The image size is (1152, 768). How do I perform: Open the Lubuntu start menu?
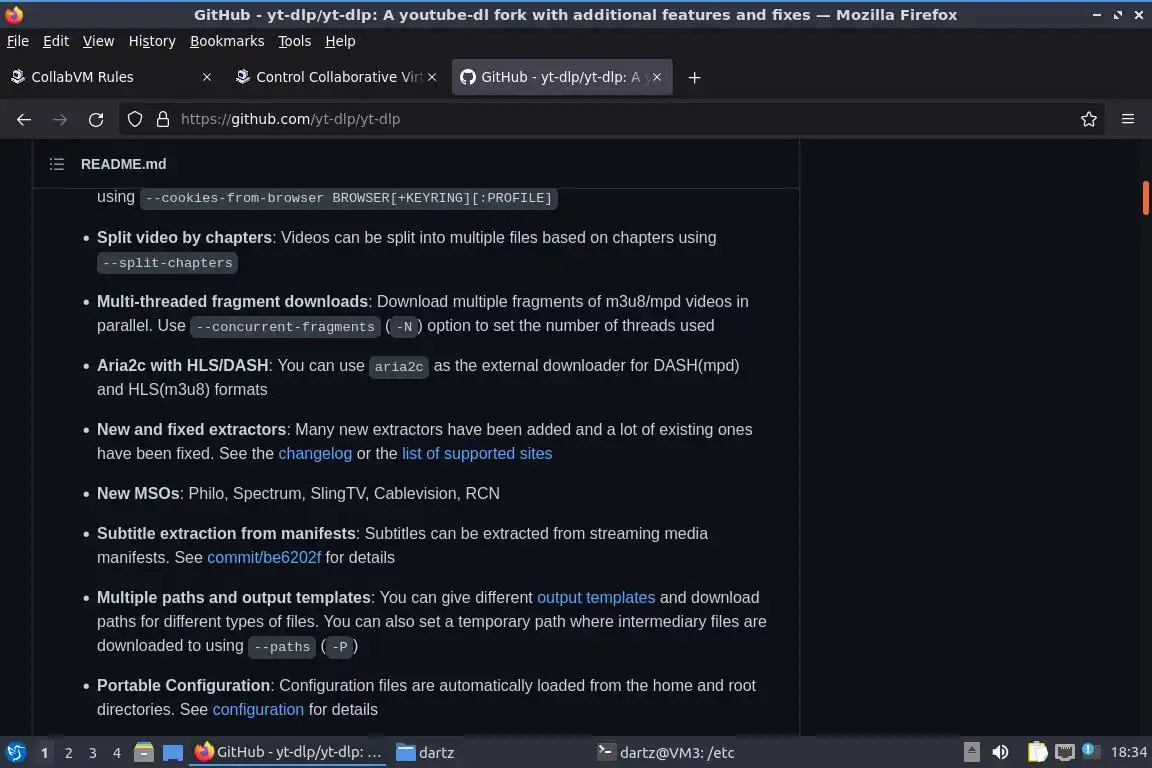point(15,753)
